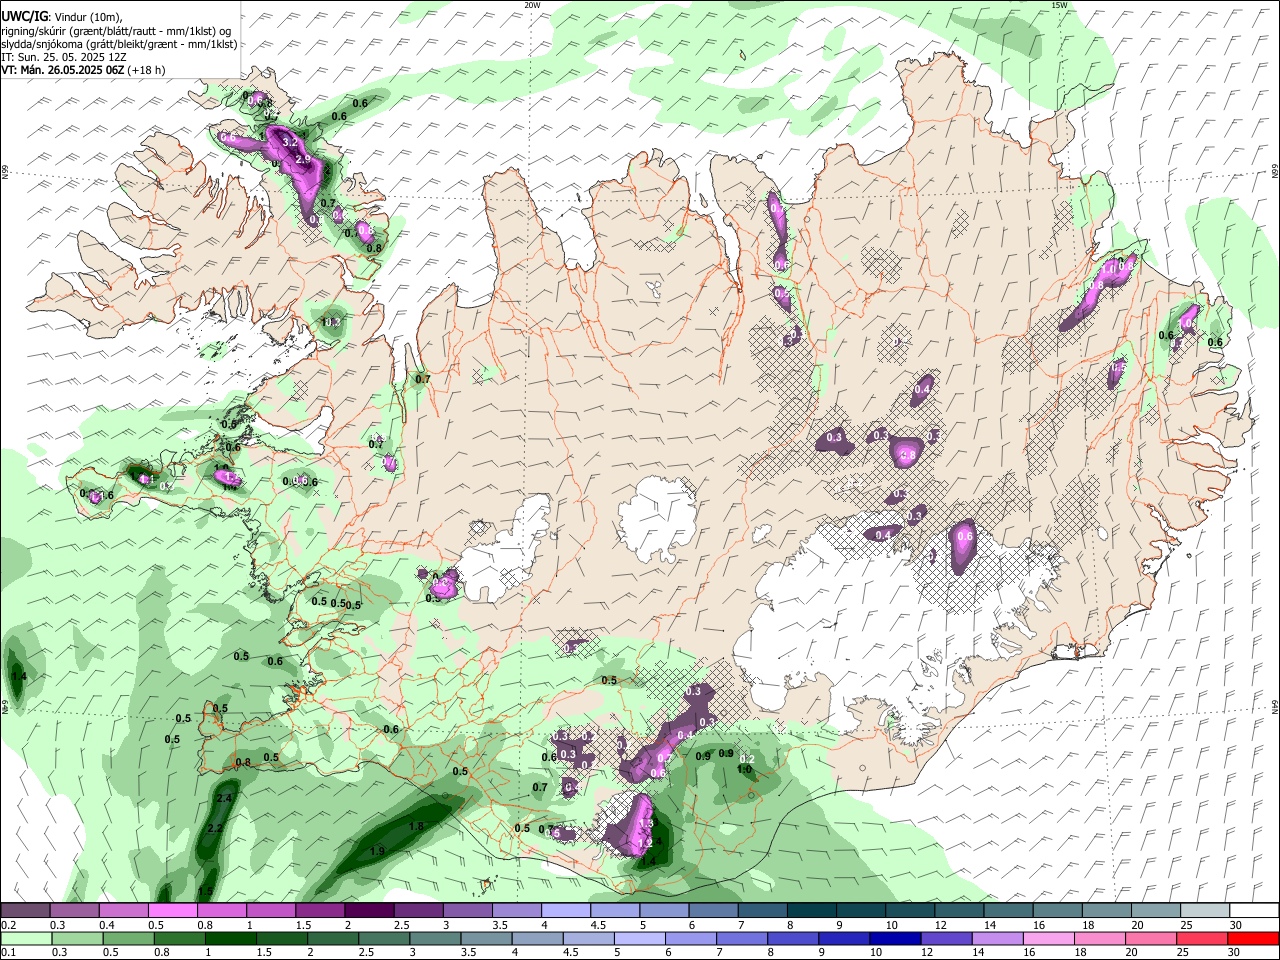Click the '1.9' rainfall value off the south coast
Screen dimensions: 1280x960
pos(377,851)
